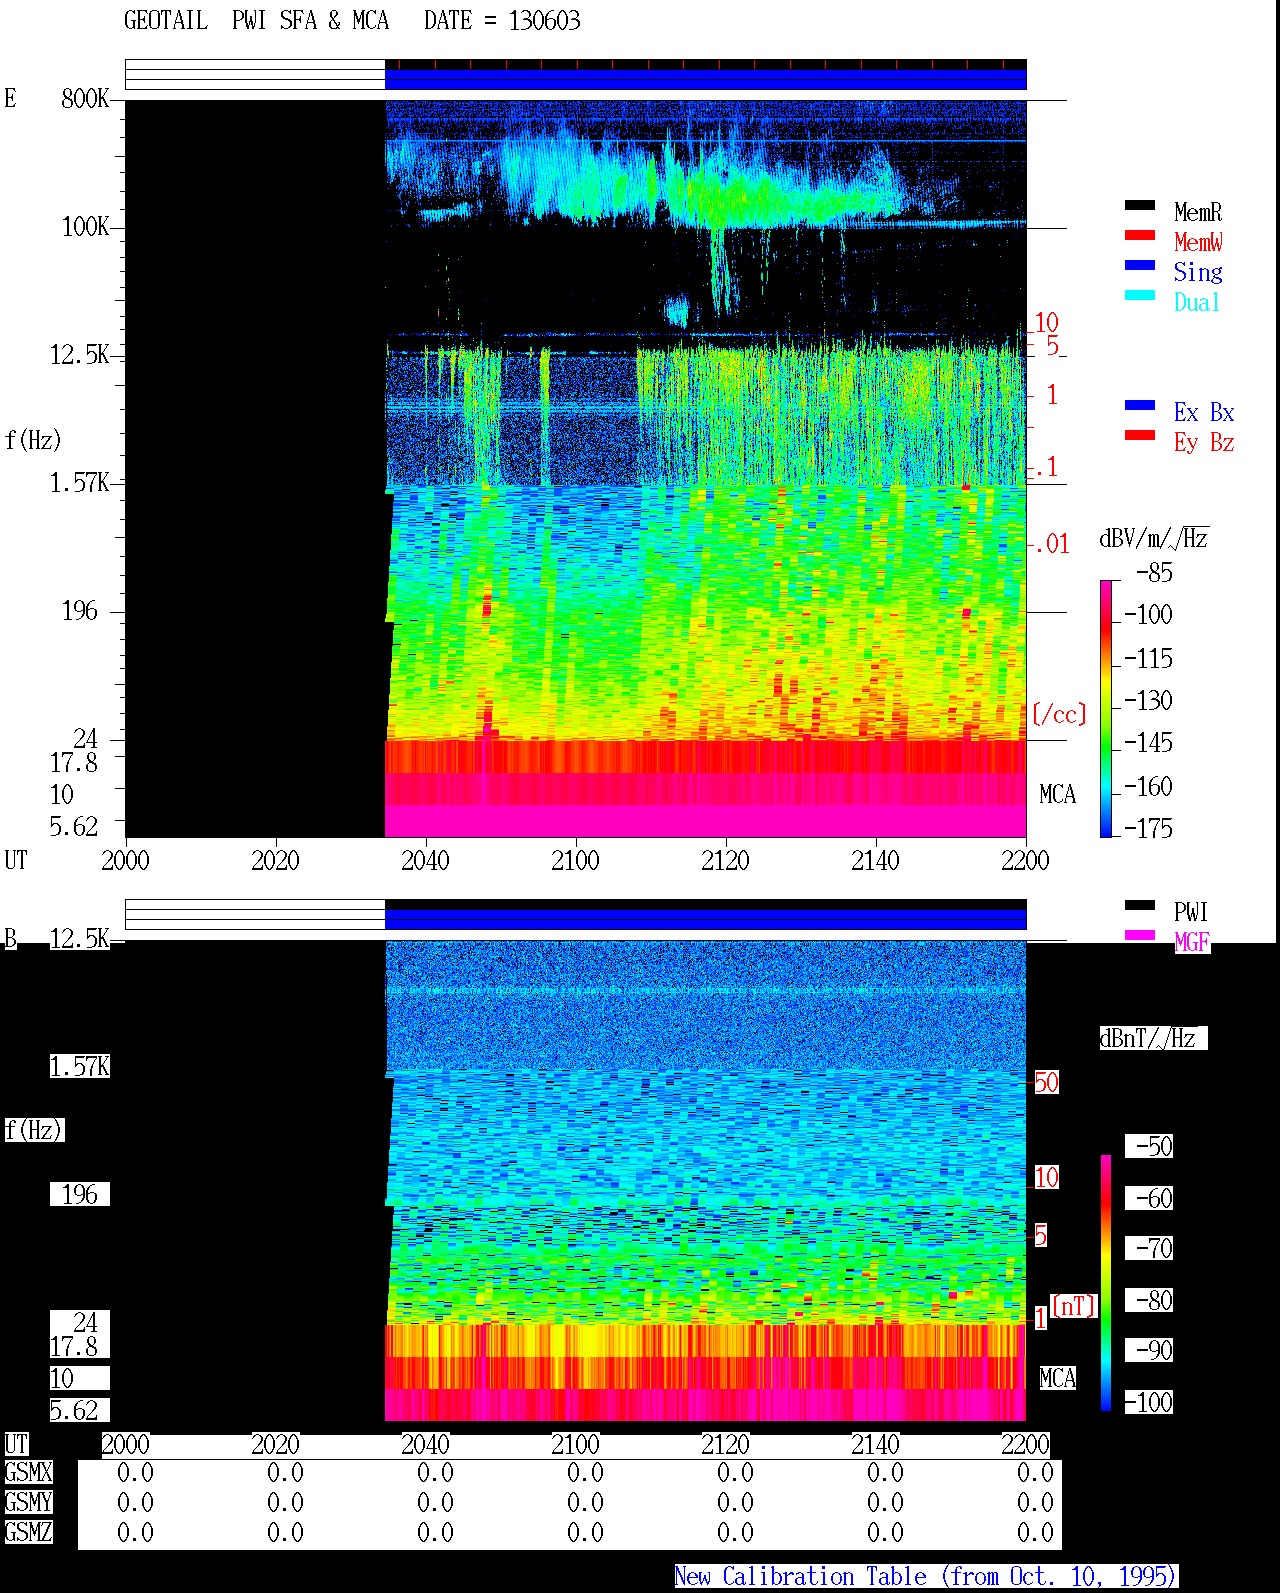The image size is (1280, 1593).
Task: Click the dBV/m/√Hz color scale bar
Action: pyautogui.click(x=1106, y=709)
